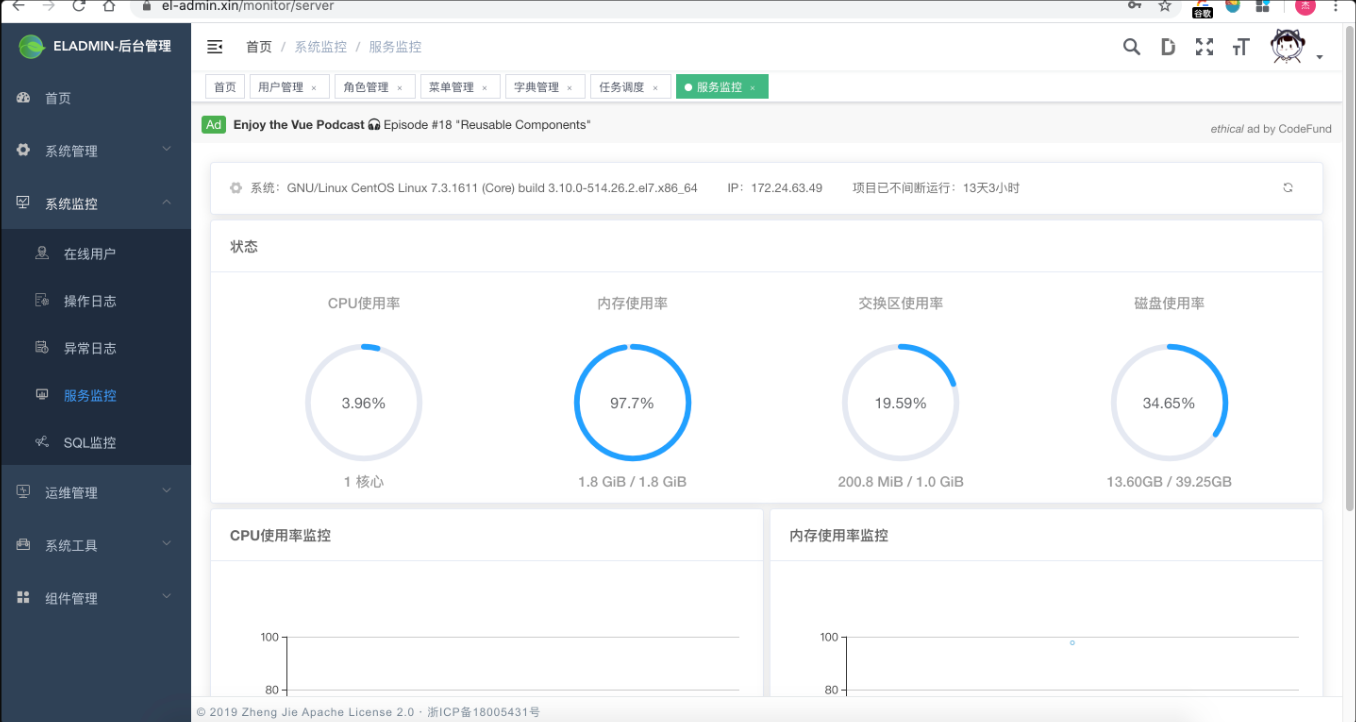
Task: Open the search icon in the header
Action: pyautogui.click(x=1131, y=46)
